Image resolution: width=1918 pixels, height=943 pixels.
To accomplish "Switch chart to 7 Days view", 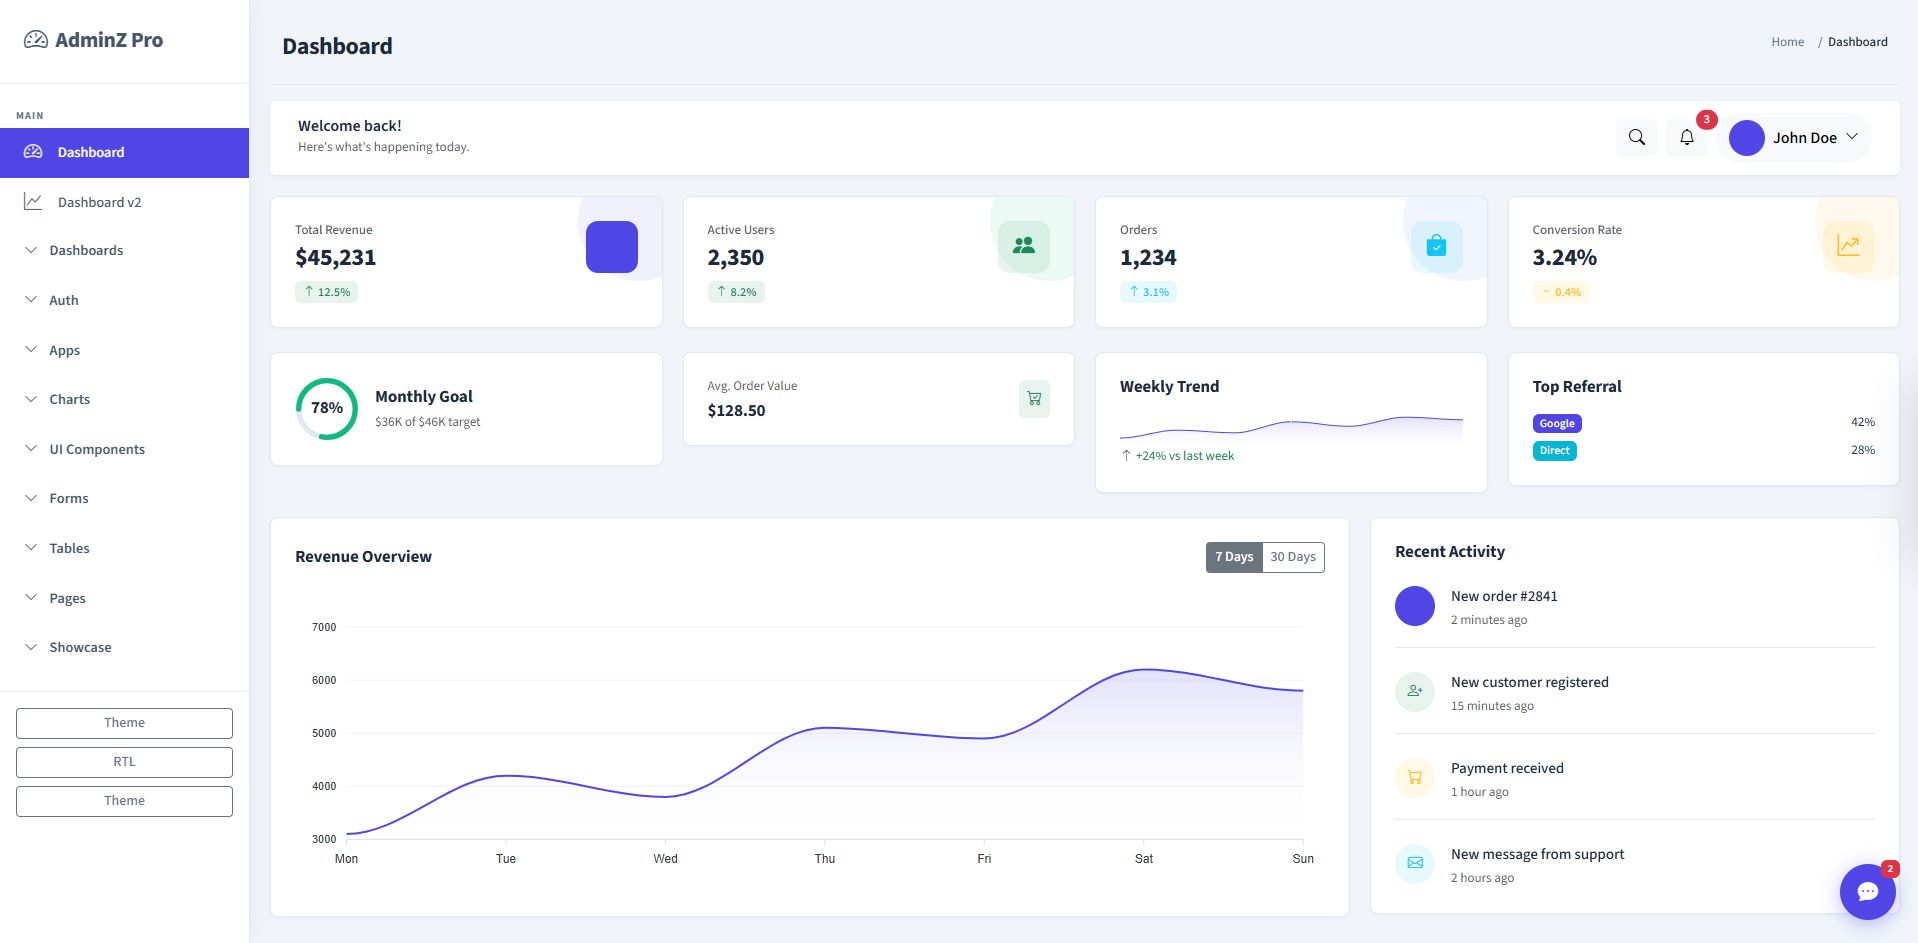I will pyautogui.click(x=1234, y=557).
